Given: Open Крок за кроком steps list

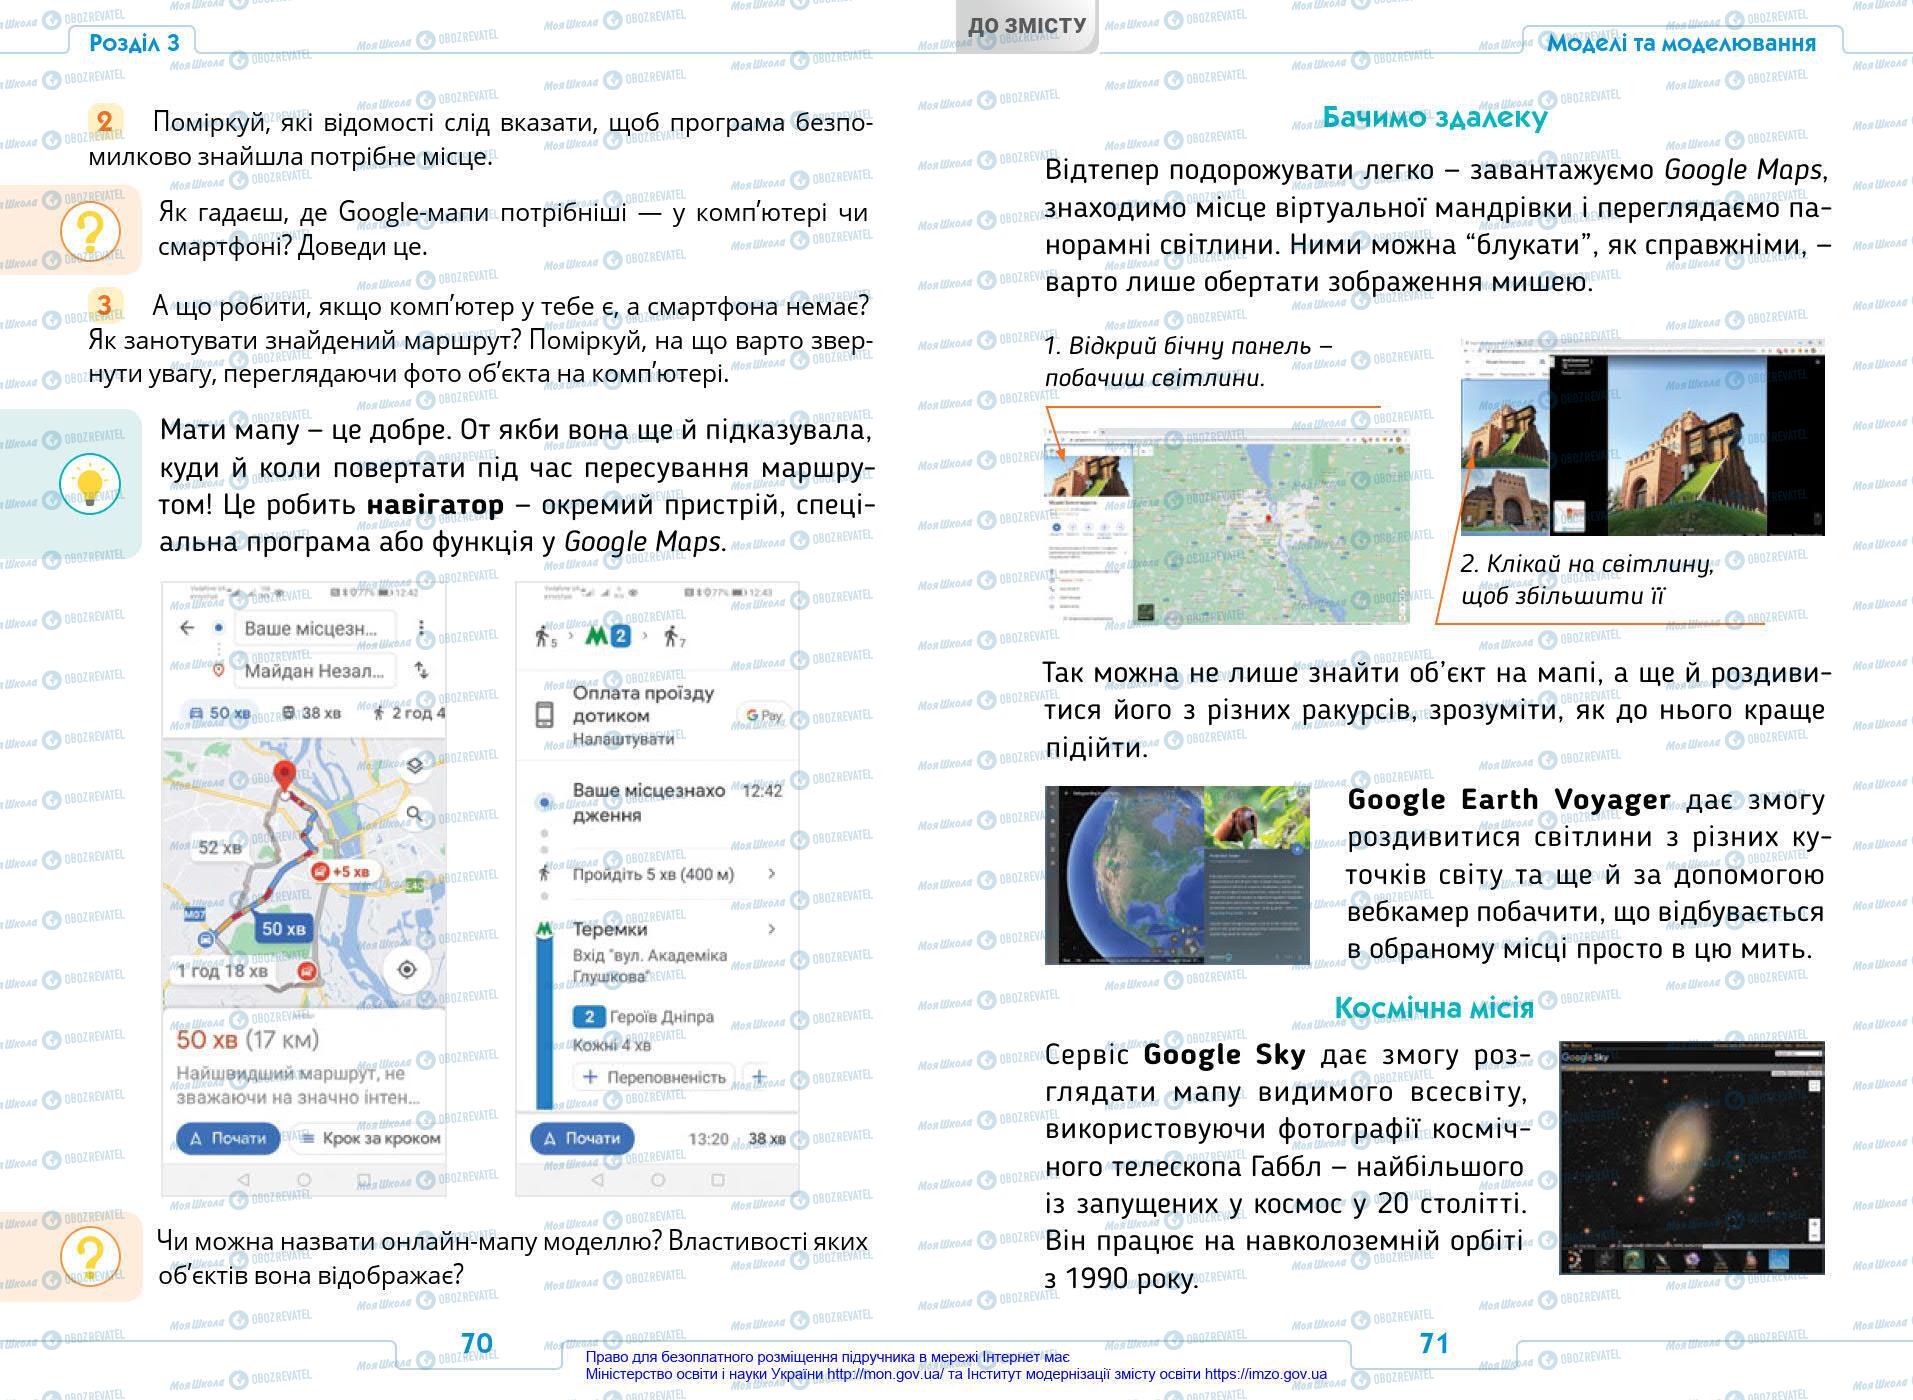Looking at the screenshot, I should pyautogui.click(x=370, y=1138).
